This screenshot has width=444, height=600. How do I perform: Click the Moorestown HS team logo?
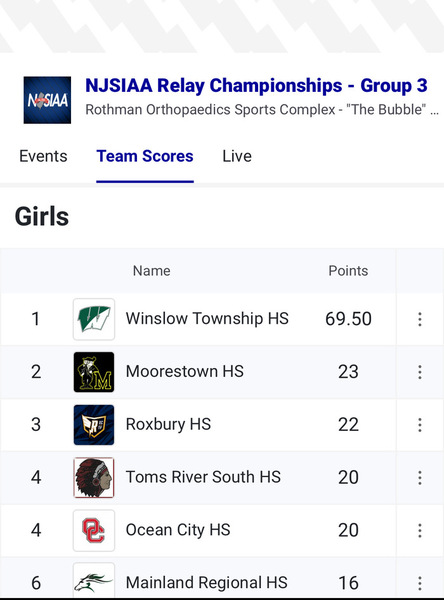point(94,372)
